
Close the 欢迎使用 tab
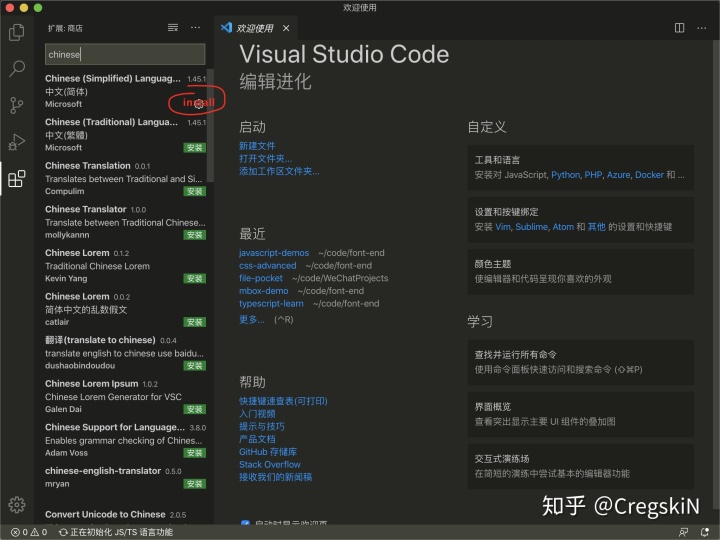click(286, 28)
